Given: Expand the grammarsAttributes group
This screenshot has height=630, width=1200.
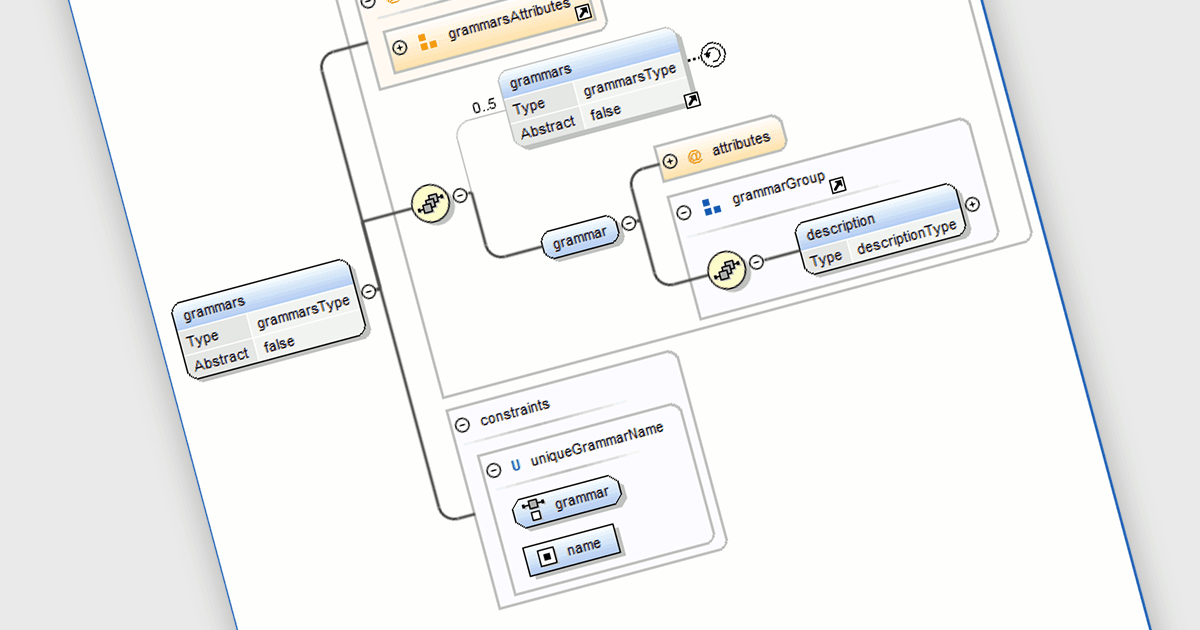Looking at the screenshot, I should pos(400,47).
